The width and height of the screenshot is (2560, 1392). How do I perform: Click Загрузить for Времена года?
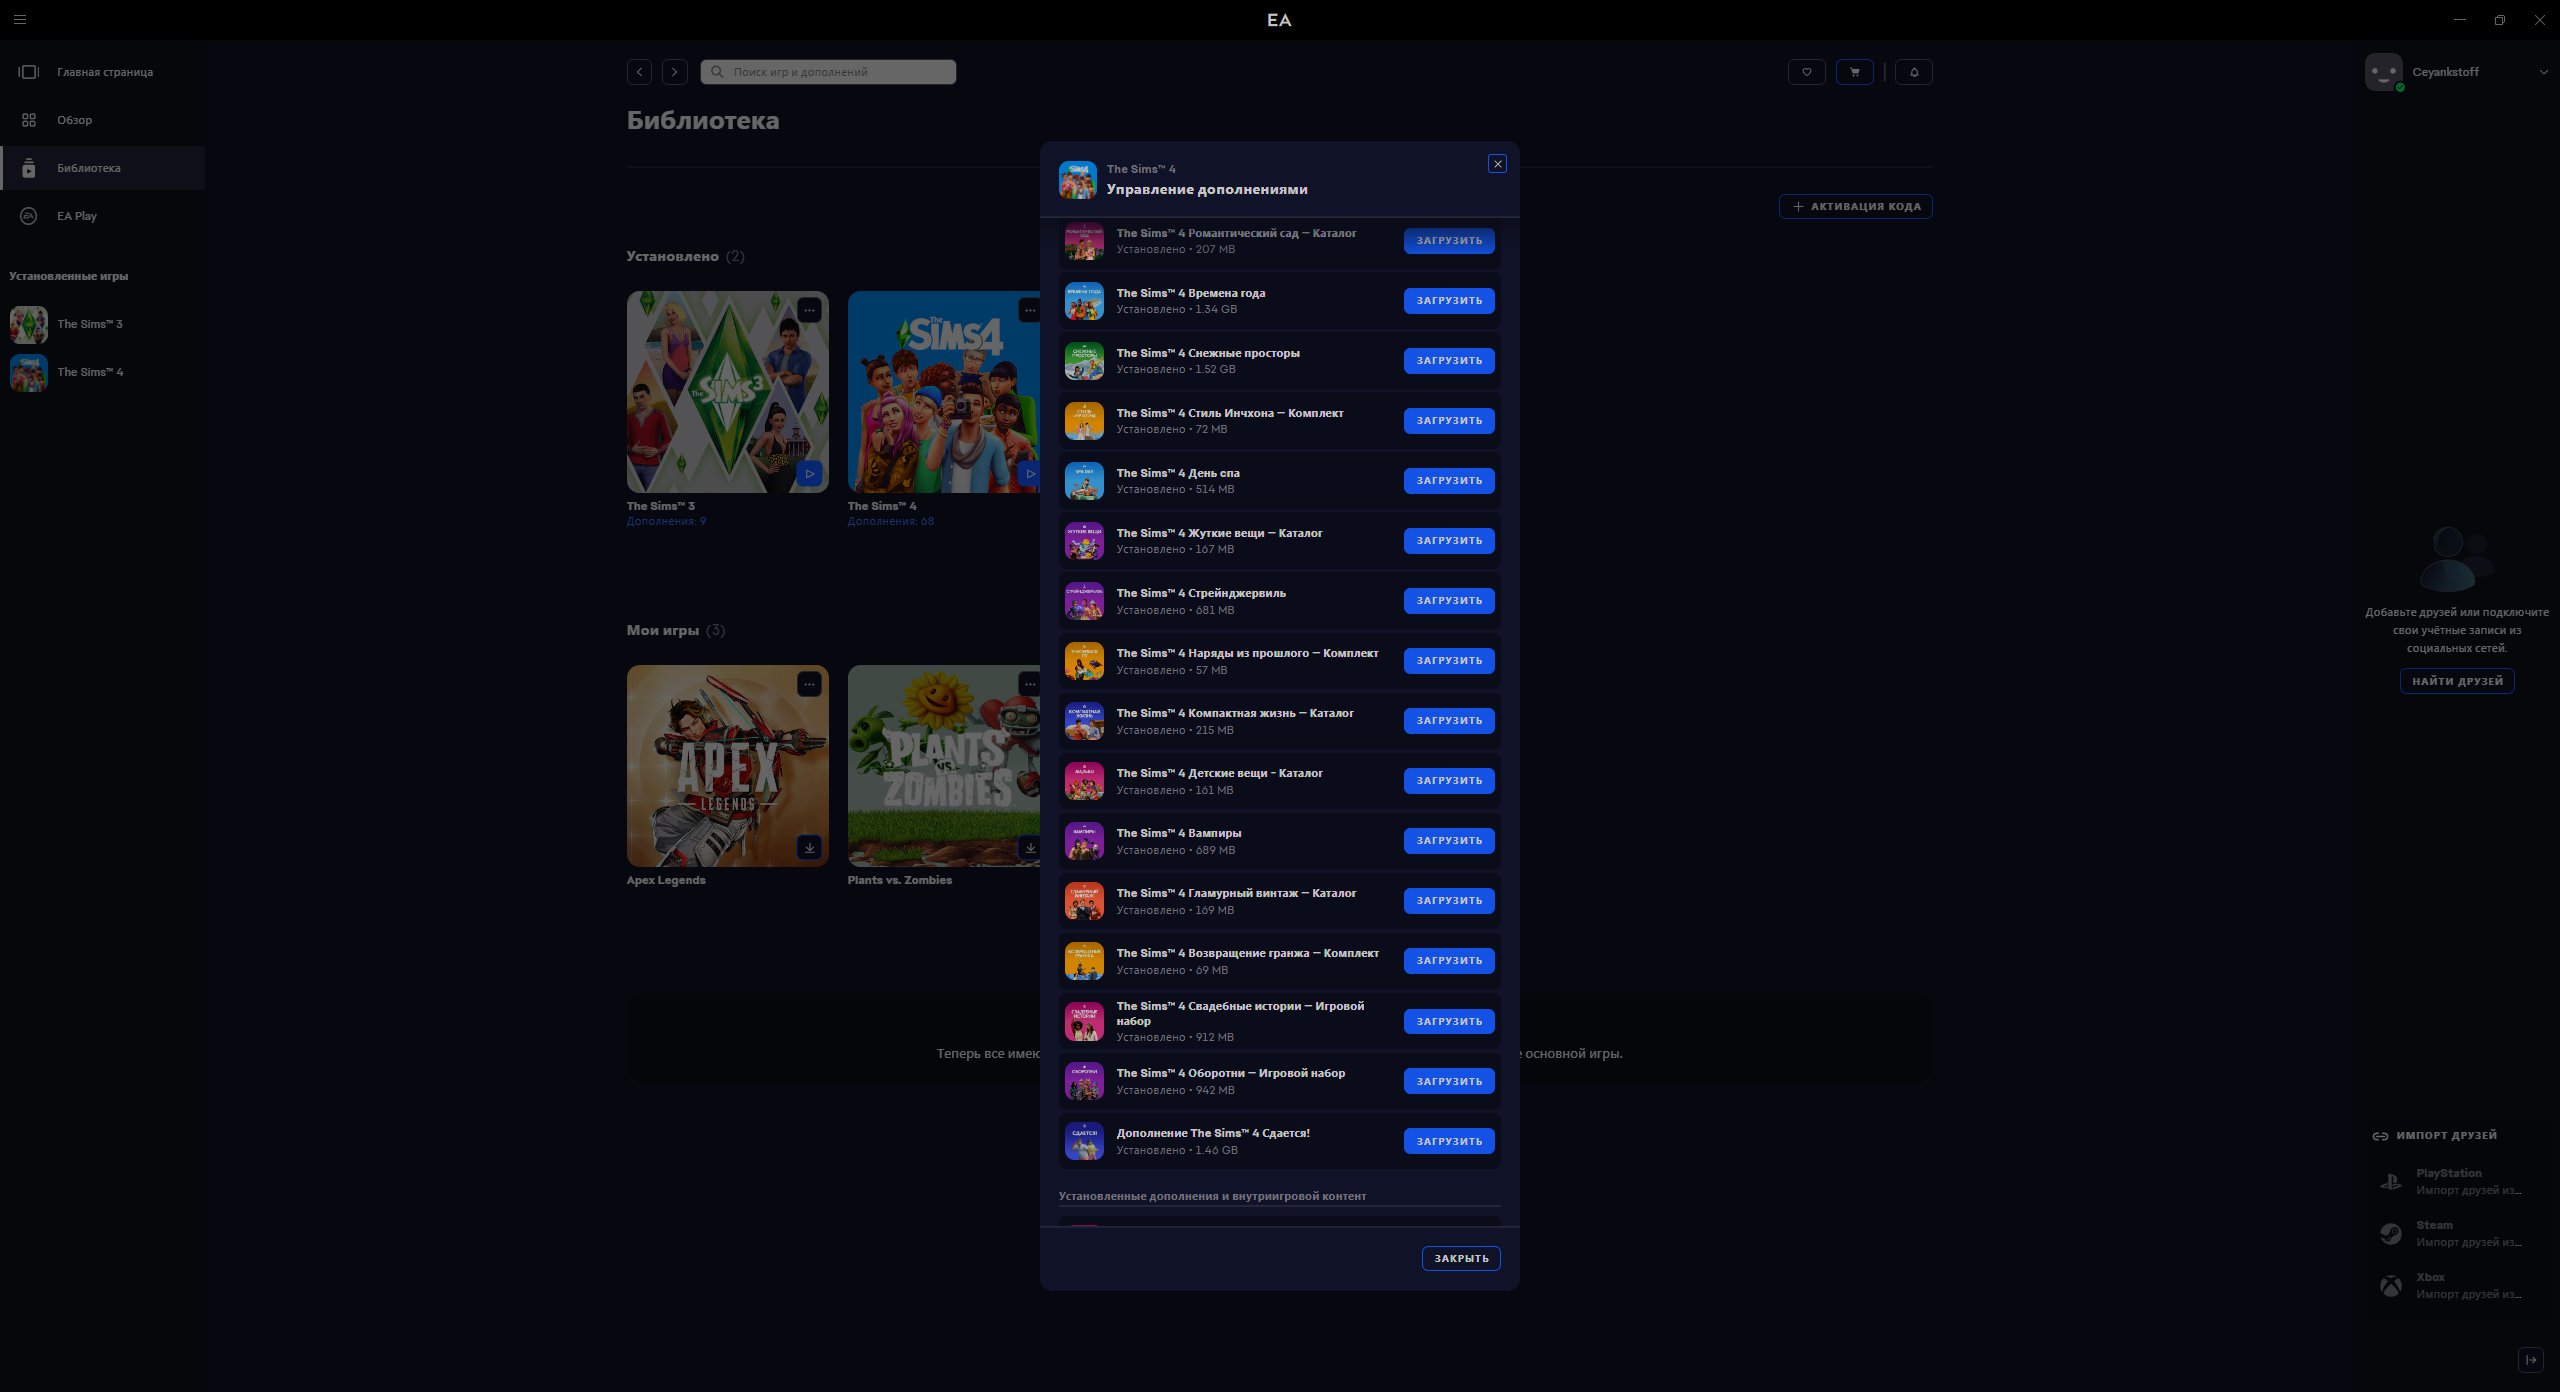(x=1448, y=301)
